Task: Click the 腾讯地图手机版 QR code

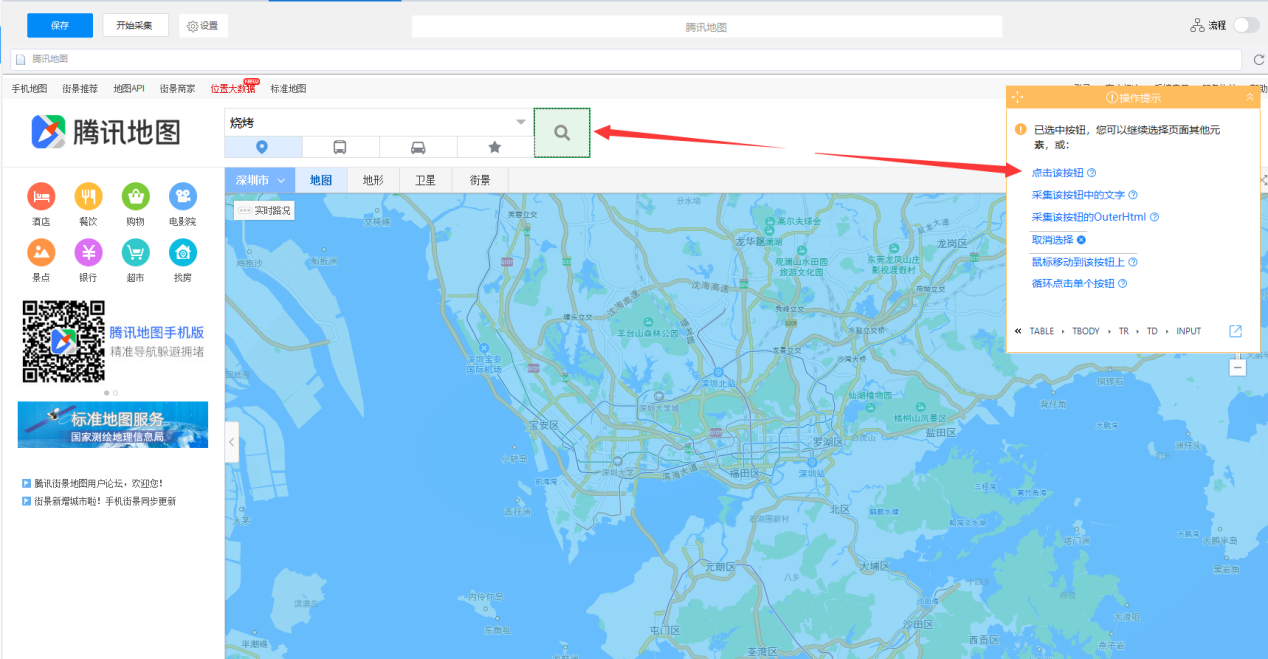Action: pyautogui.click(x=64, y=341)
